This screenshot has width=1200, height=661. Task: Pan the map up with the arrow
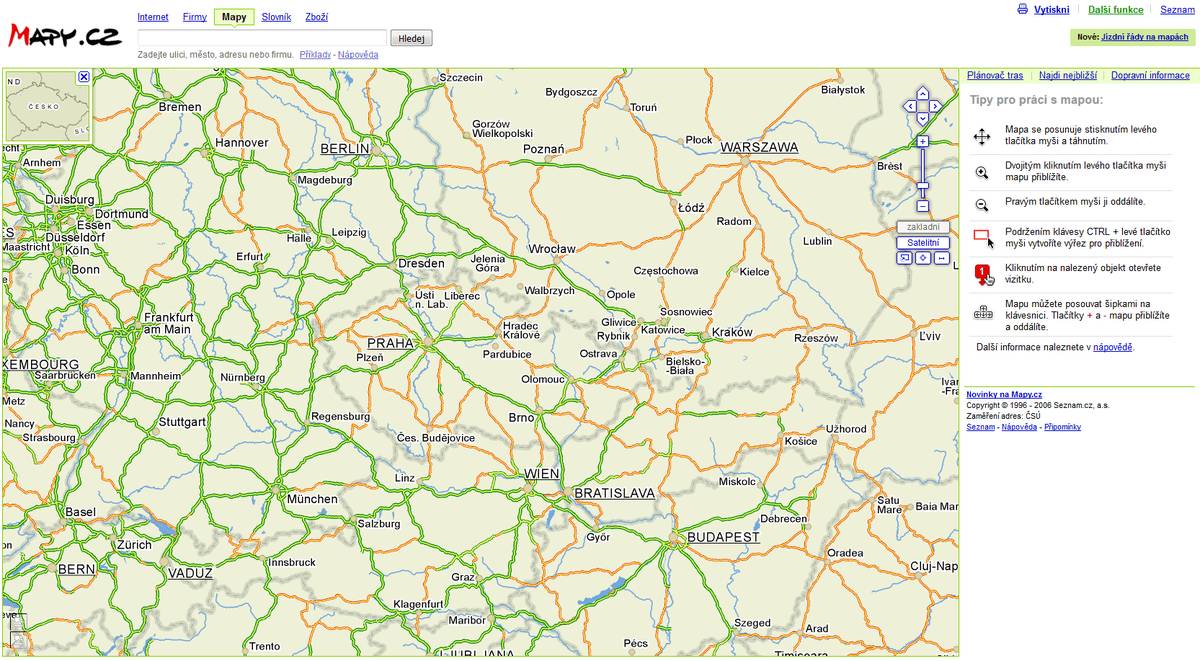tap(923, 94)
